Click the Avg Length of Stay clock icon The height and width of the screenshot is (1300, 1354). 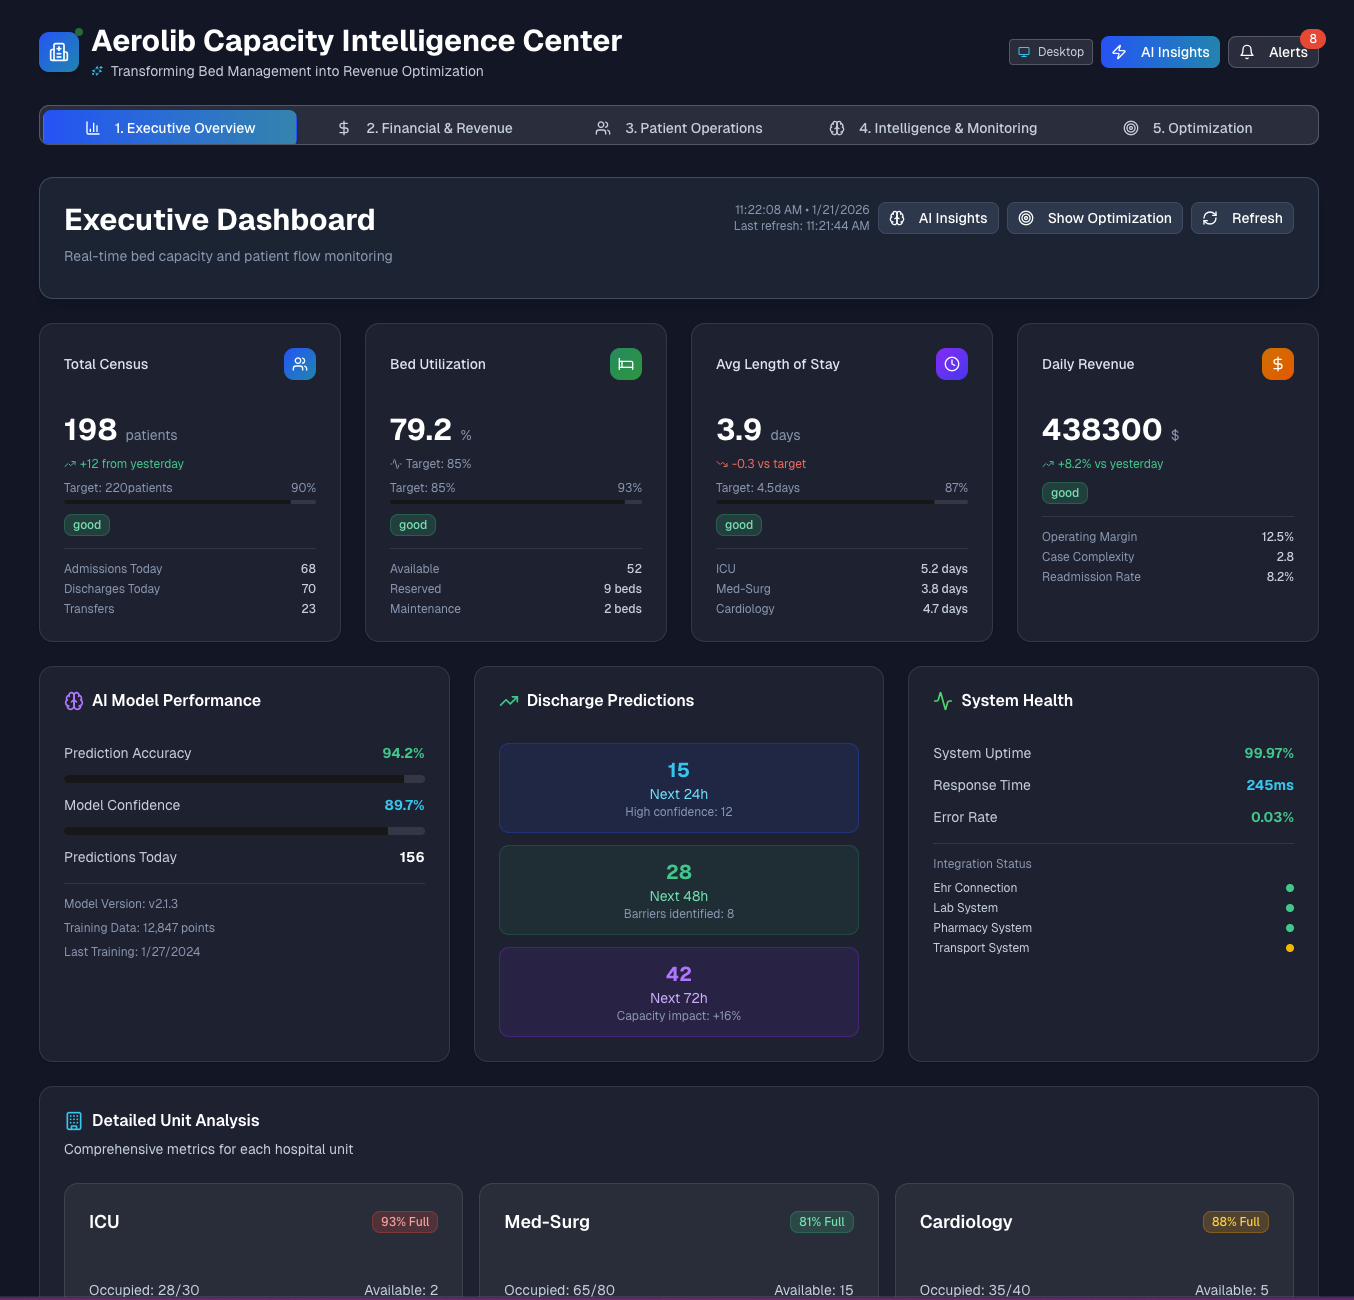(x=951, y=364)
